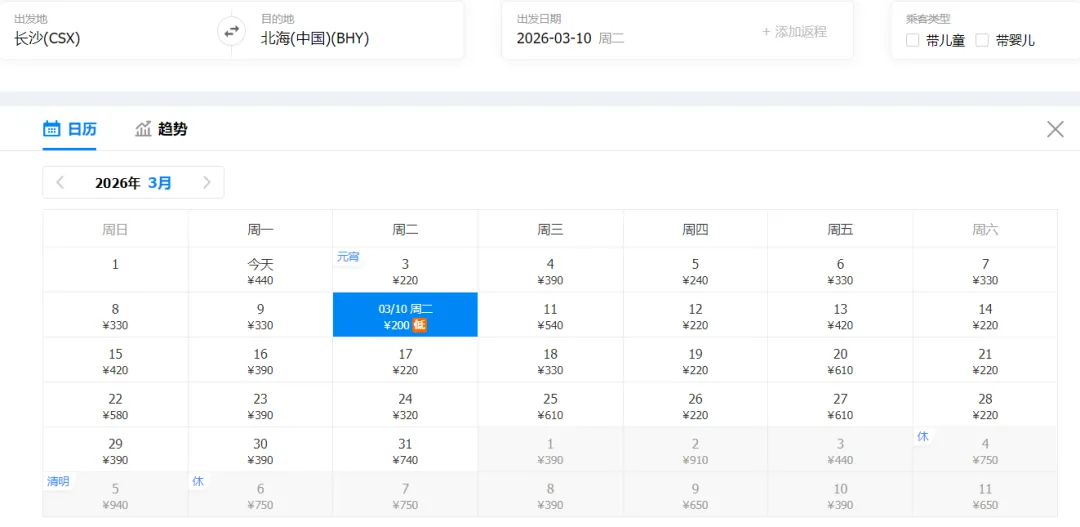Image resolution: width=1080 pixels, height=527 pixels.
Task: Select March 20 with ¥610 fare
Action: [840, 360]
